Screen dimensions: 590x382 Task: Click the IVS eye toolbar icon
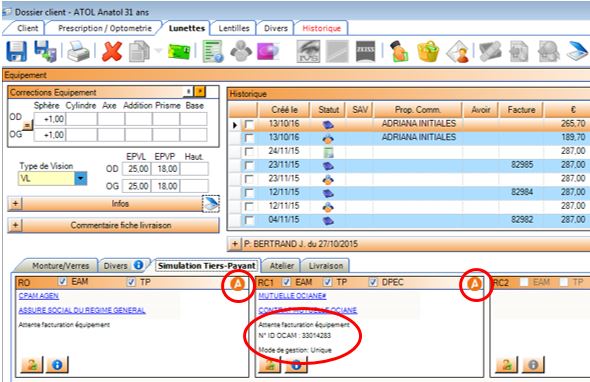(x=309, y=52)
